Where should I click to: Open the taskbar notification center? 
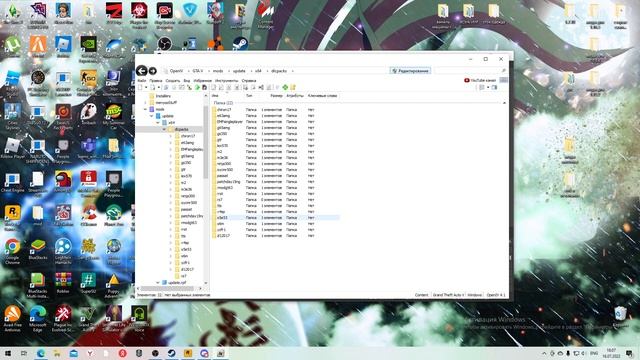pyautogui.click(x=629, y=353)
